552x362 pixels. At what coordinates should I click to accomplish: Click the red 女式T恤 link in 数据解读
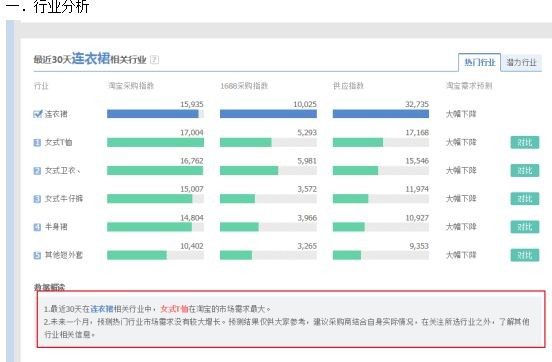coord(174,309)
